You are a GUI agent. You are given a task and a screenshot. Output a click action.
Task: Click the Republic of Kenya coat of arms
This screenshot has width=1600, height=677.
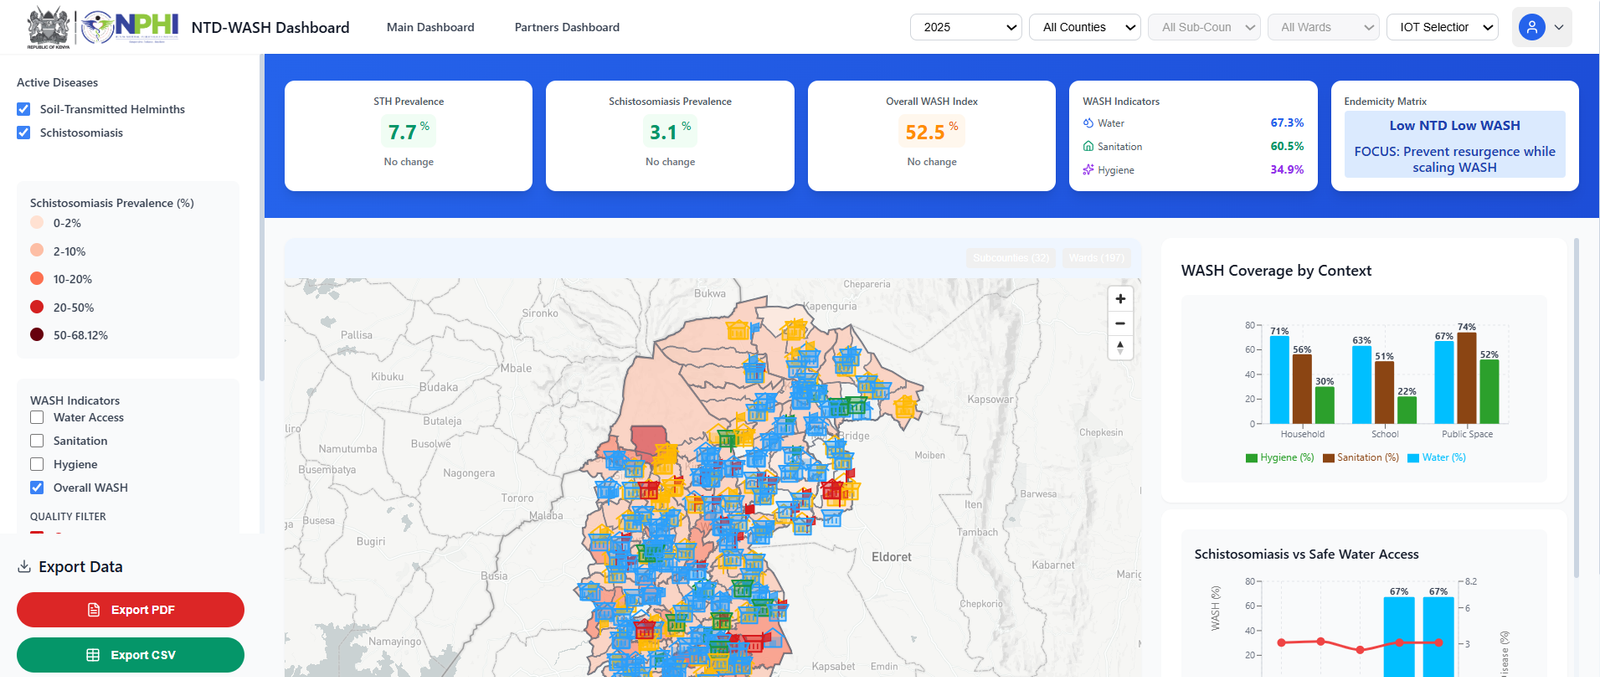pyautogui.click(x=48, y=27)
